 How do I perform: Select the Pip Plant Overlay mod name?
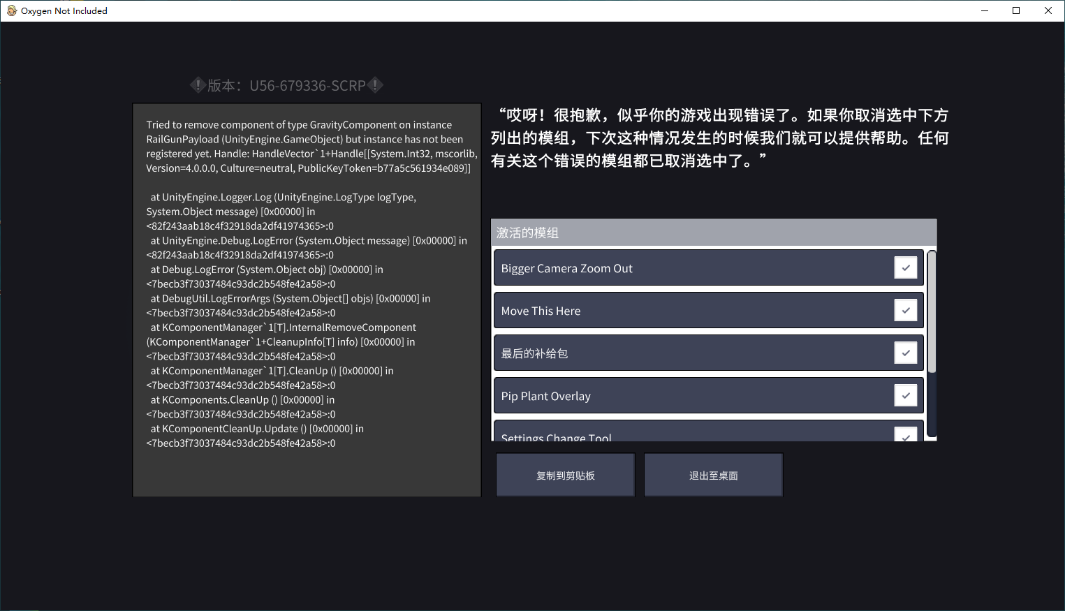coord(545,396)
